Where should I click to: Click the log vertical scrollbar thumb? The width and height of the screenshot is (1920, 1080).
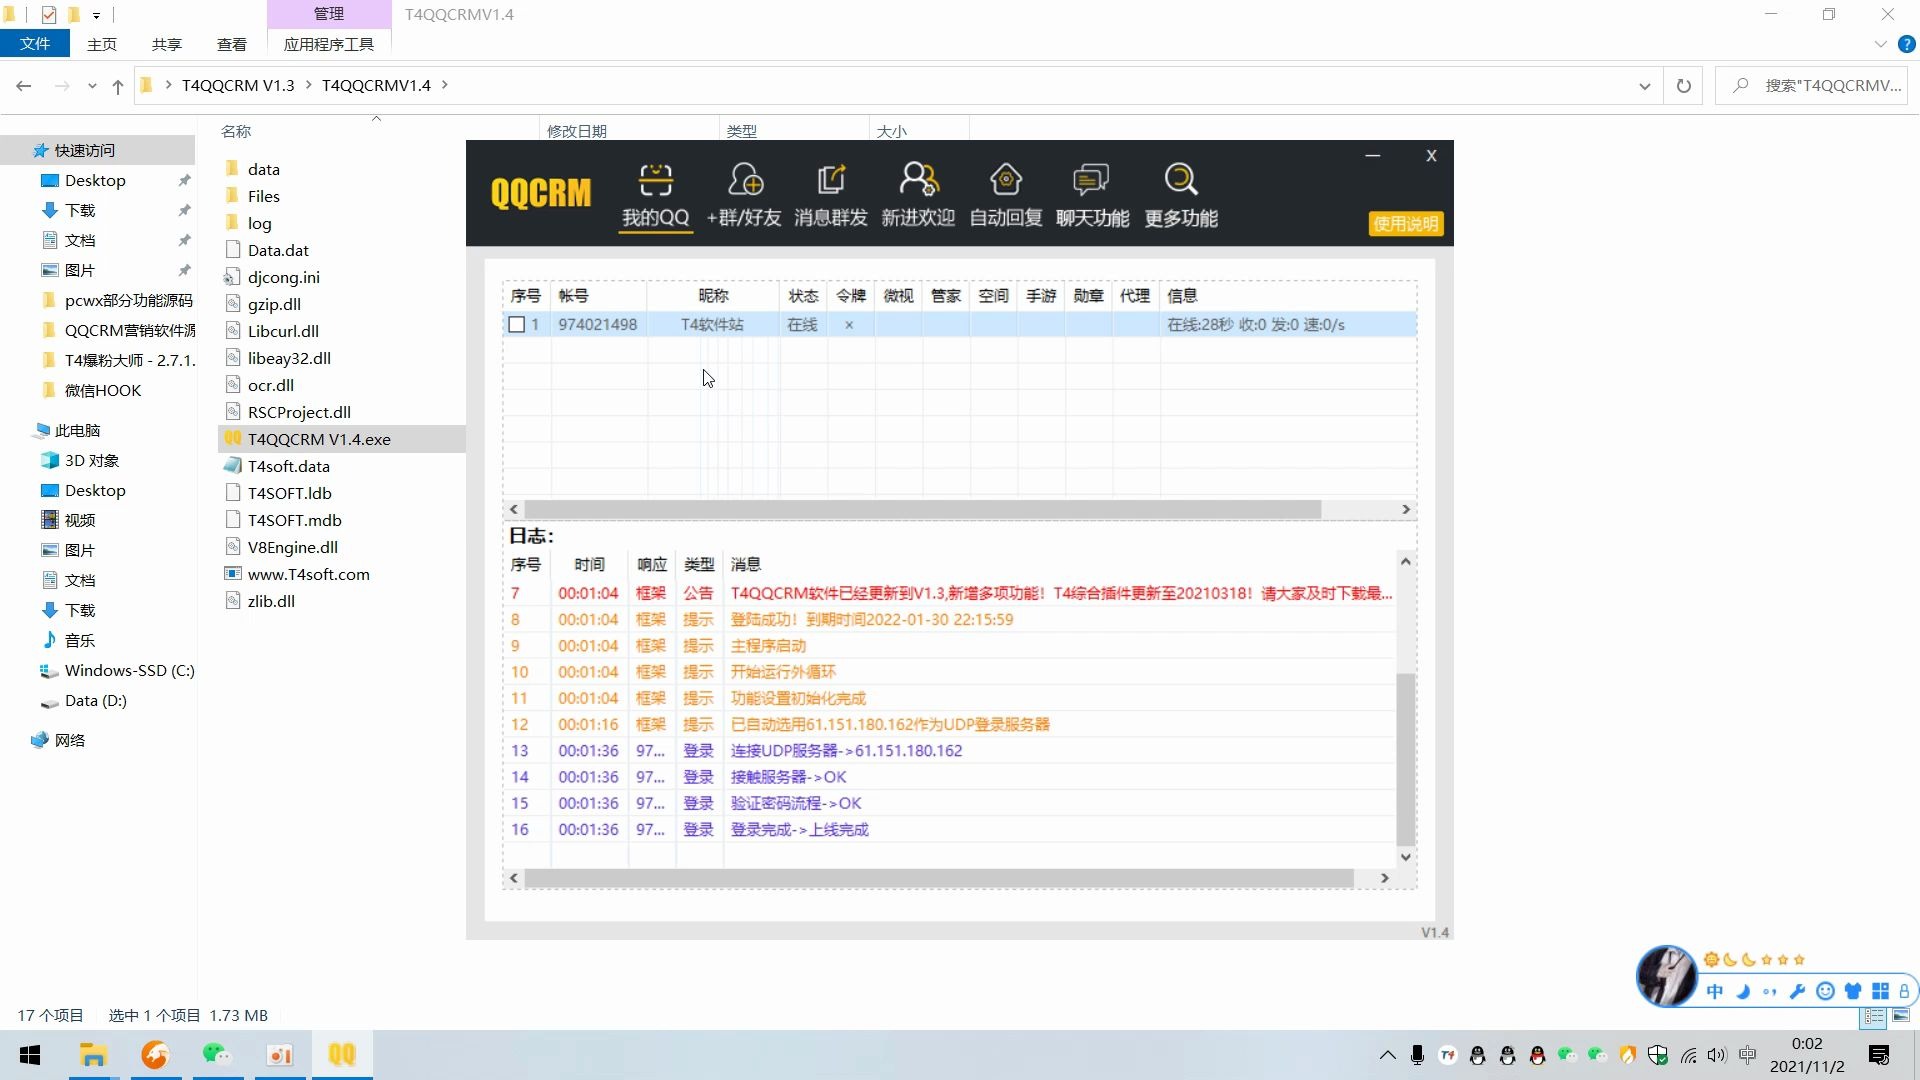(1405, 760)
